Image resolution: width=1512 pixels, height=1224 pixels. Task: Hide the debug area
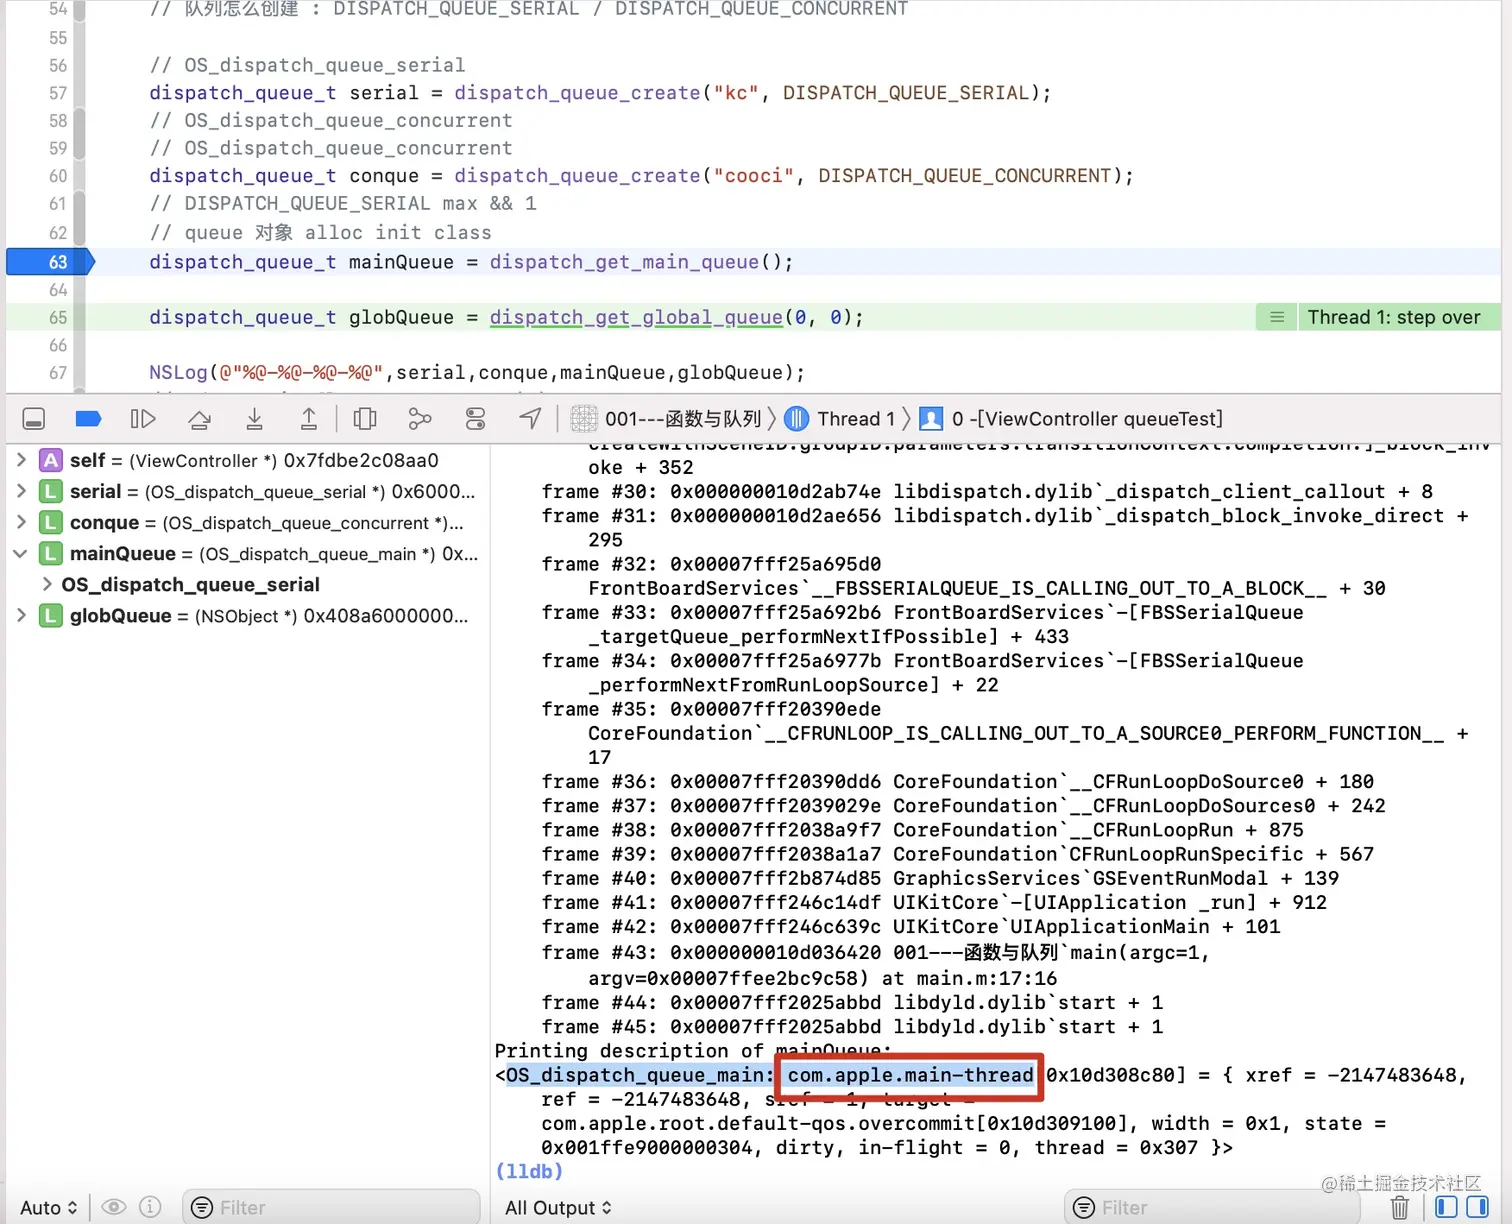(33, 418)
